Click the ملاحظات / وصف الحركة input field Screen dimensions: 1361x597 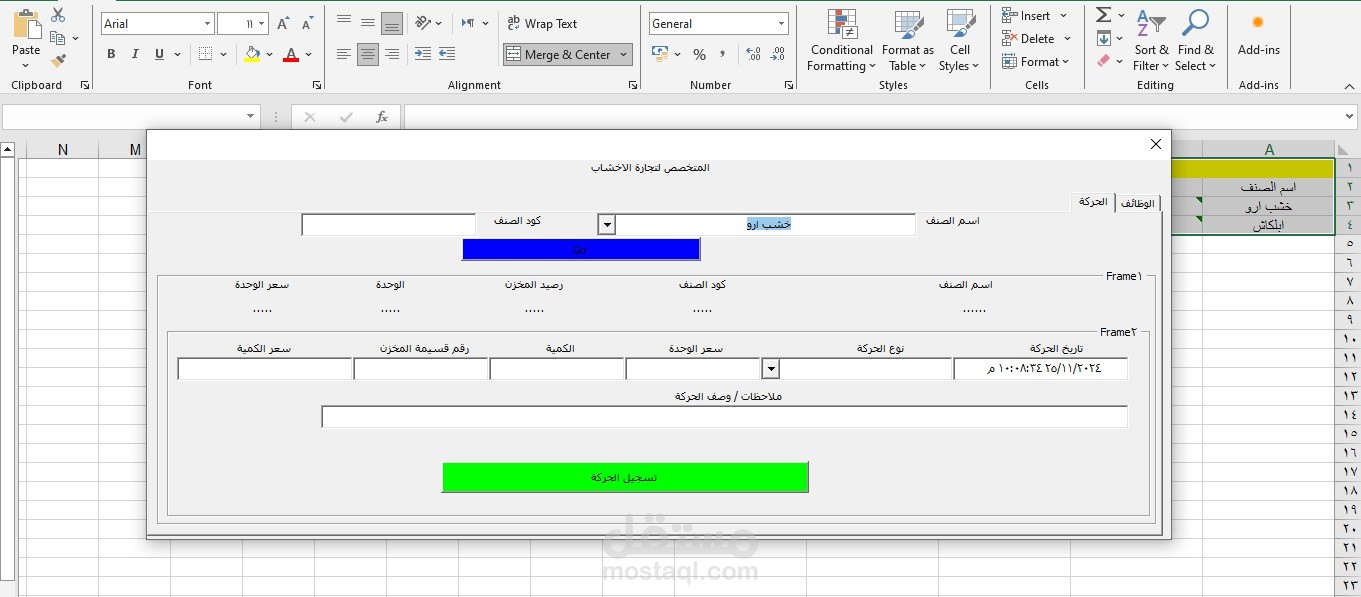(x=724, y=417)
